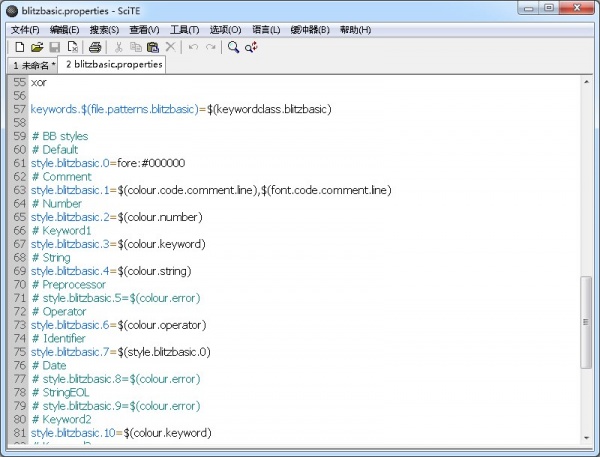Image resolution: width=600 pixels, height=457 pixels.
Task: Click the Paste clipboard icon
Action: 152,47
